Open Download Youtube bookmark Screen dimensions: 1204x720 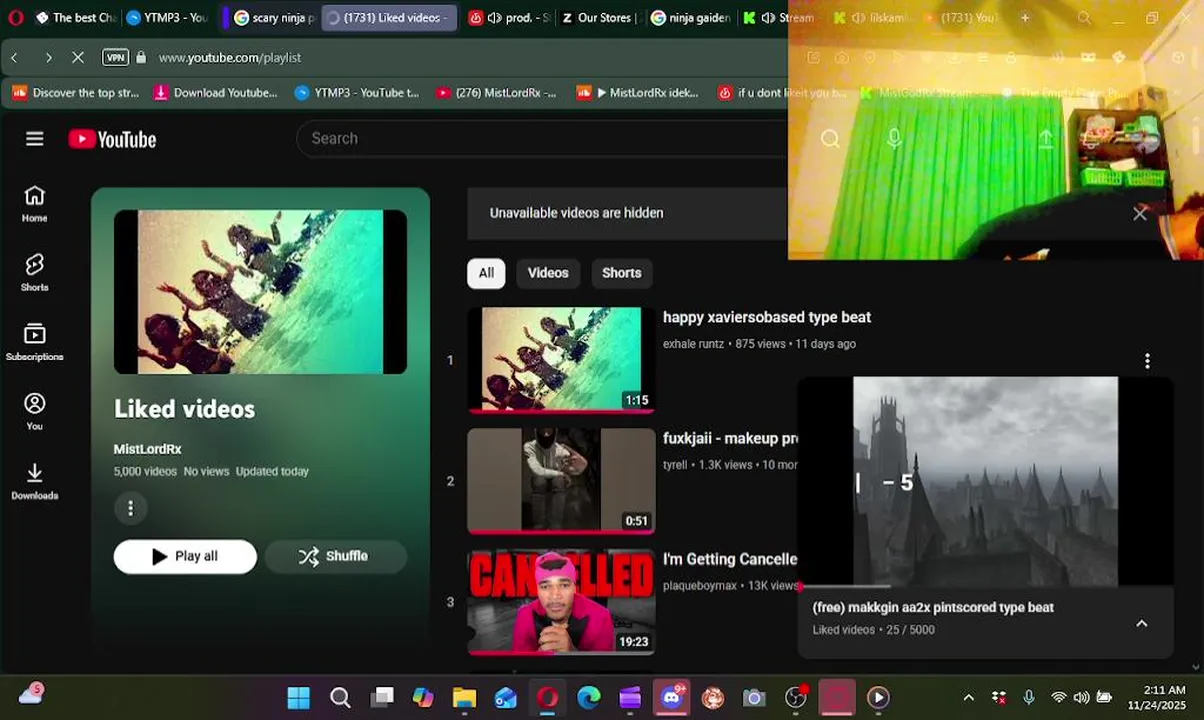tap(216, 93)
